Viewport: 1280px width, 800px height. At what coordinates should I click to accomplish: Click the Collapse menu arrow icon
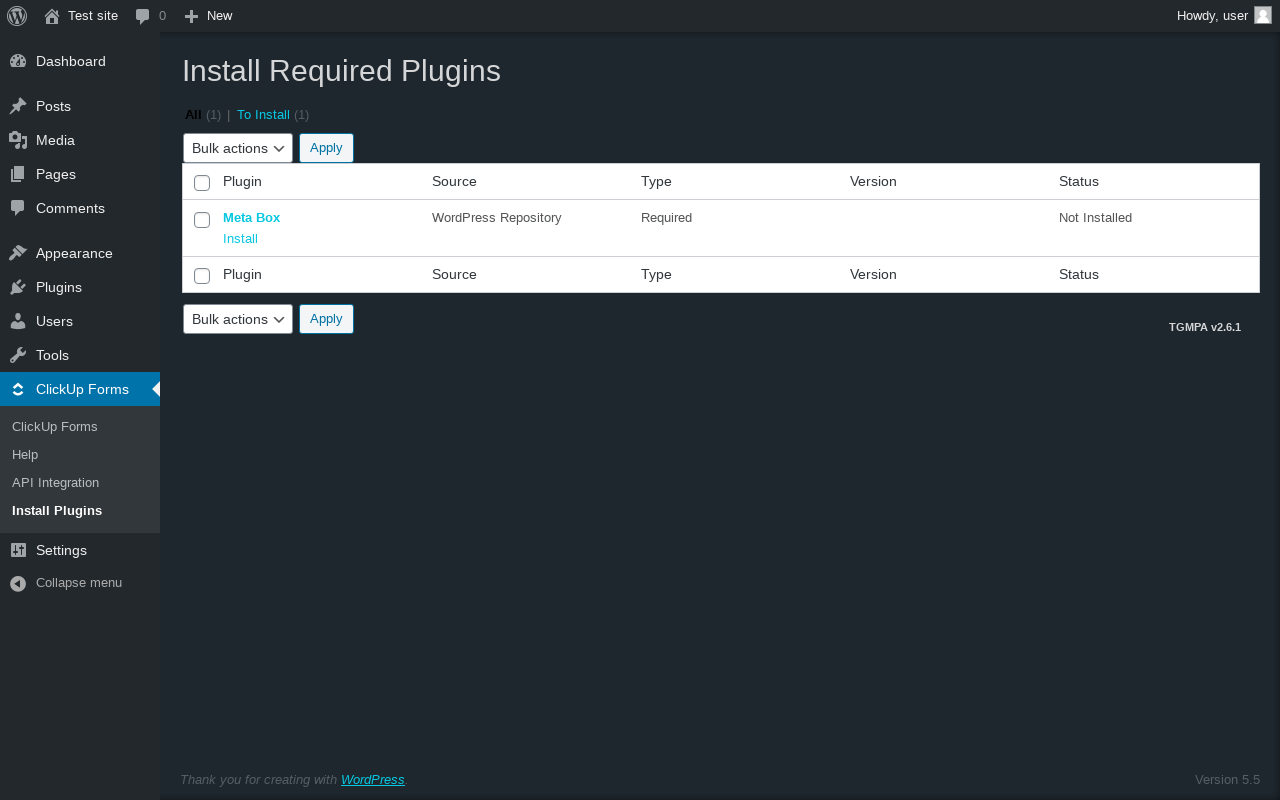point(18,583)
